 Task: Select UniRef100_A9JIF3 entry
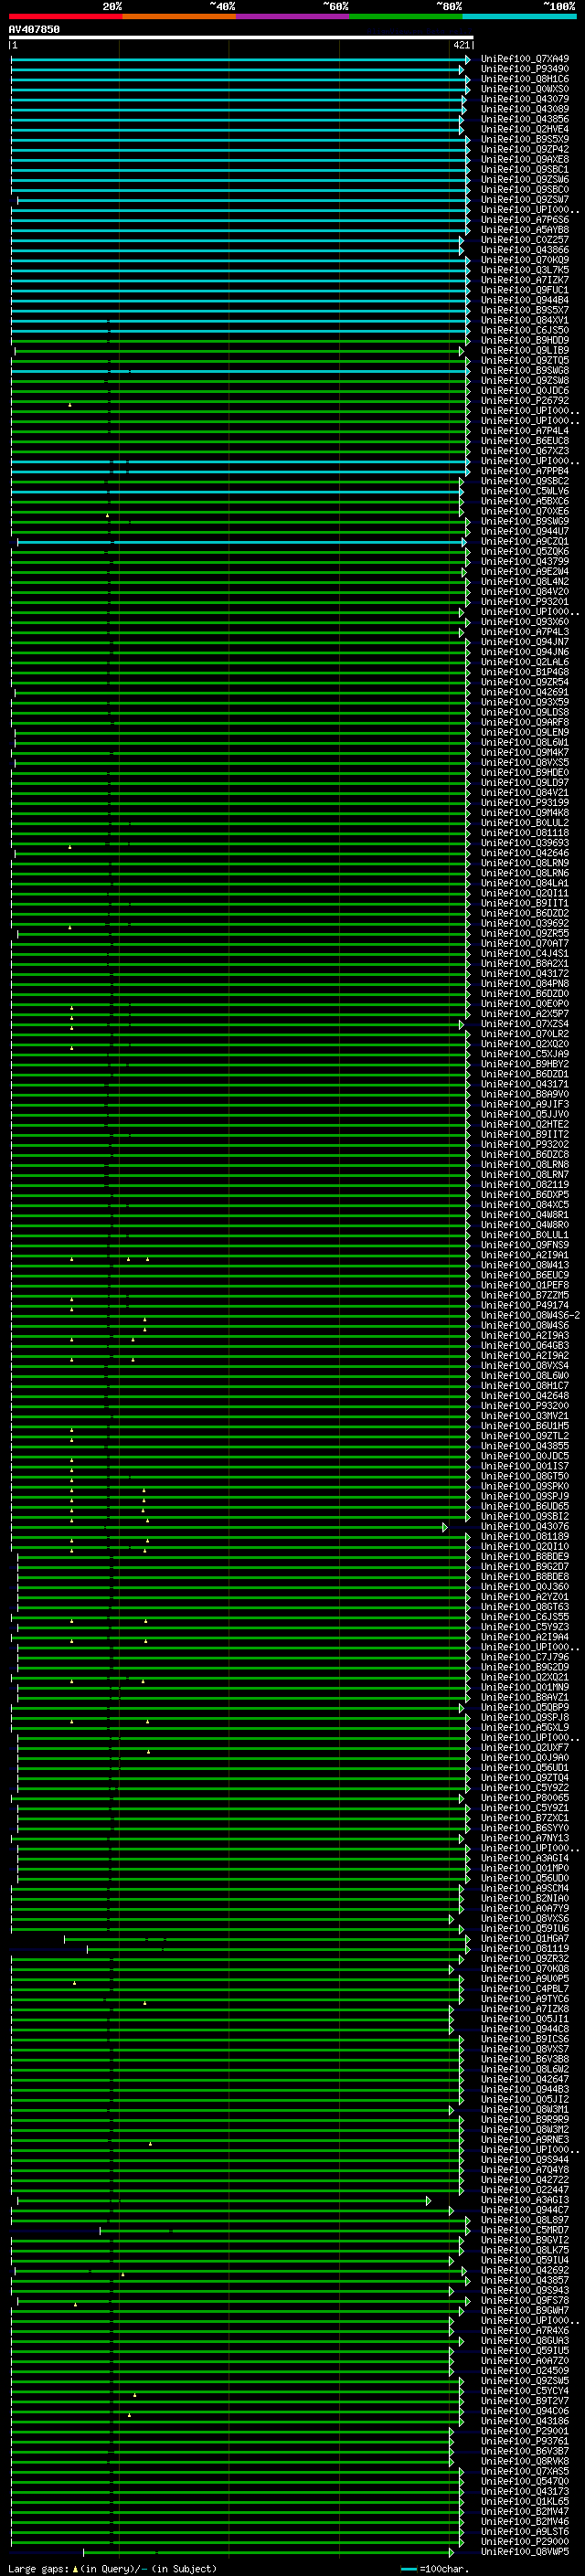525,1104
